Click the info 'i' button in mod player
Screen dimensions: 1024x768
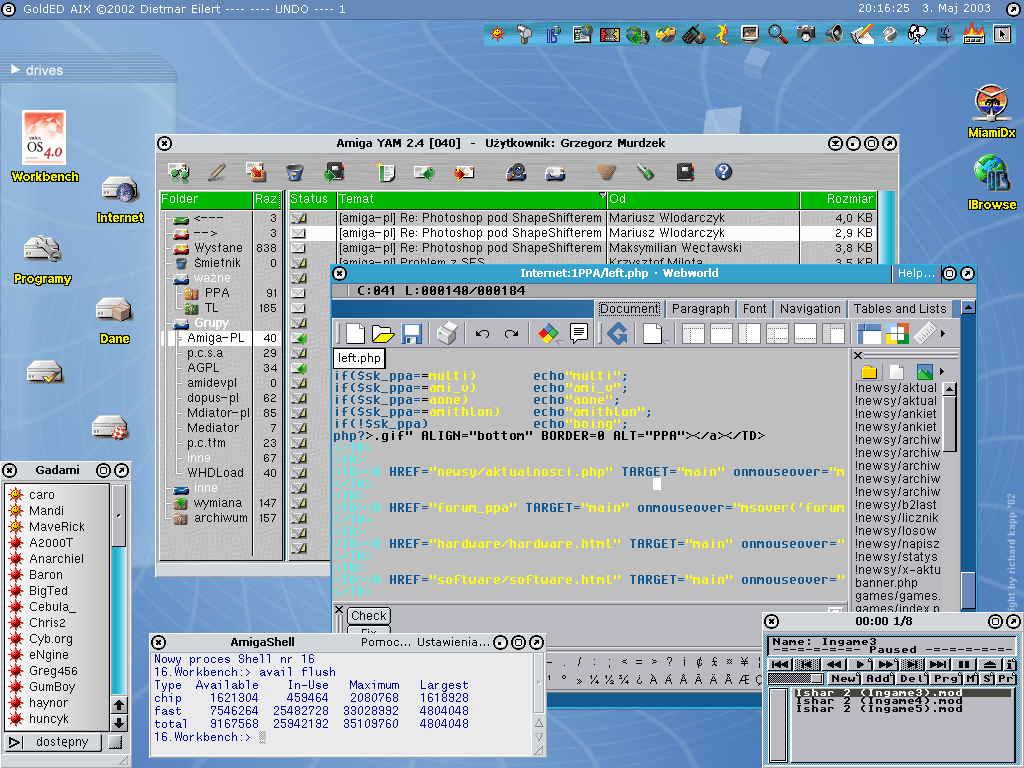[x=1010, y=664]
